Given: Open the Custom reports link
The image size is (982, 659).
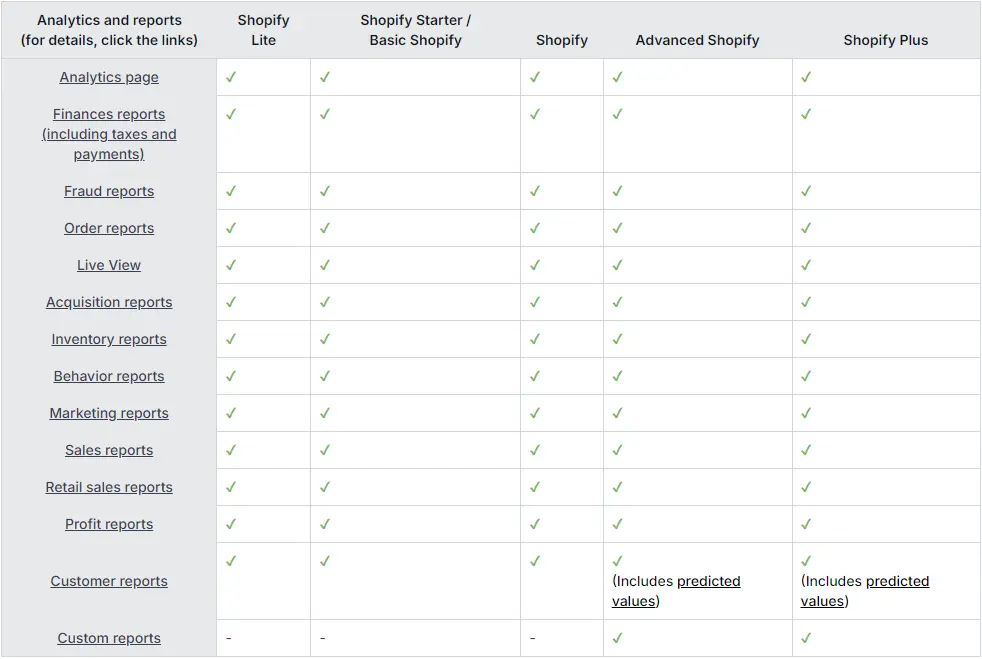Looking at the screenshot, I should click(x=109, y=638).
